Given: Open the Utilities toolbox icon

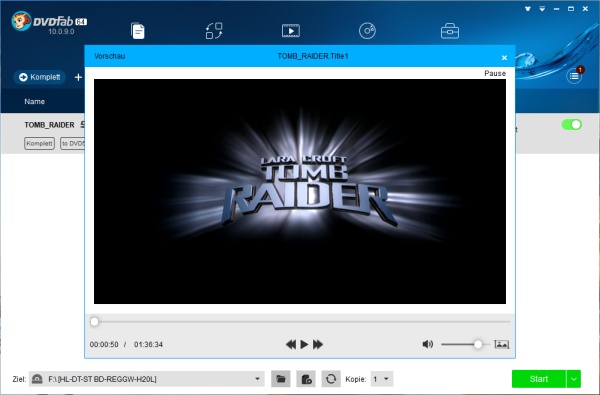Looking at the screenshot, I should pos(450,31).
